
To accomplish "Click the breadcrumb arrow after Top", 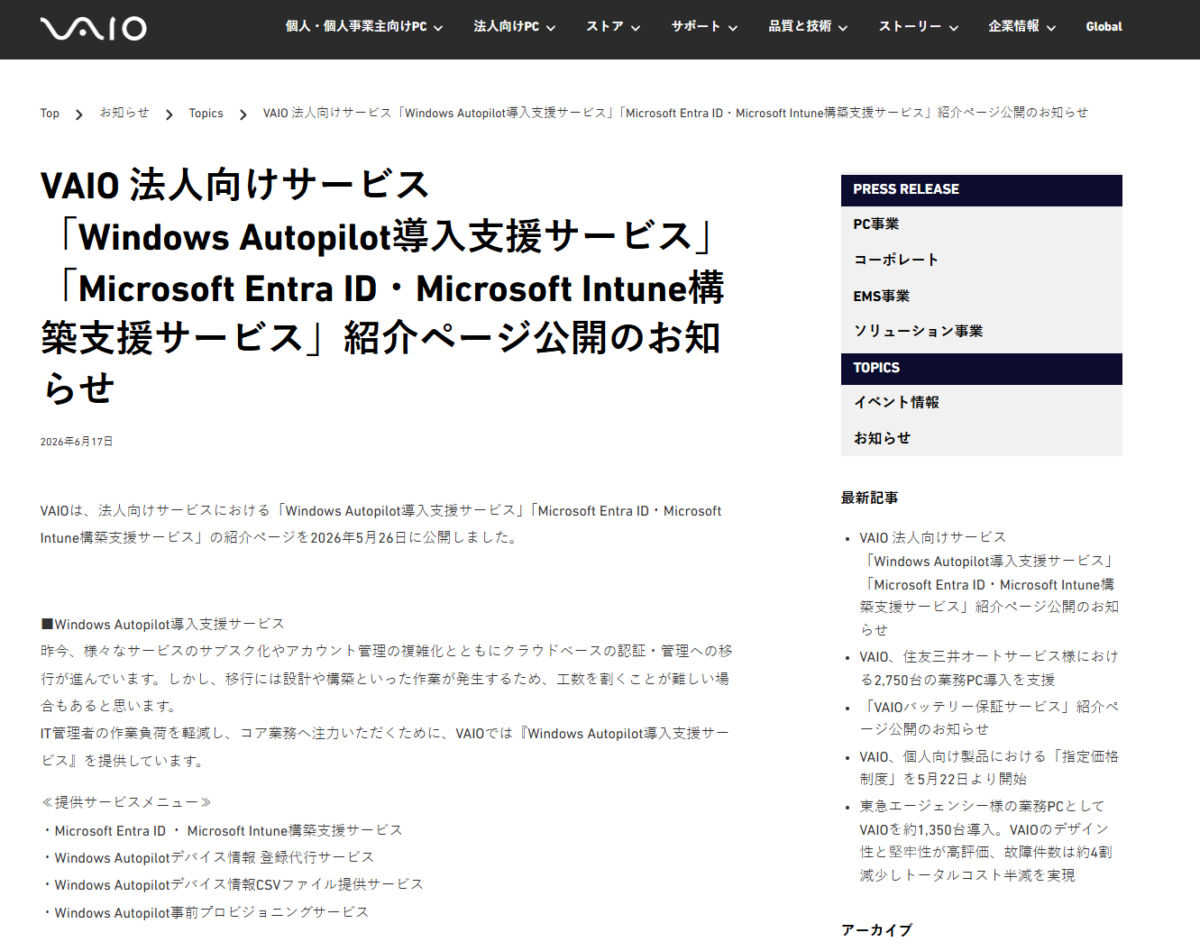I will [80, 114].
